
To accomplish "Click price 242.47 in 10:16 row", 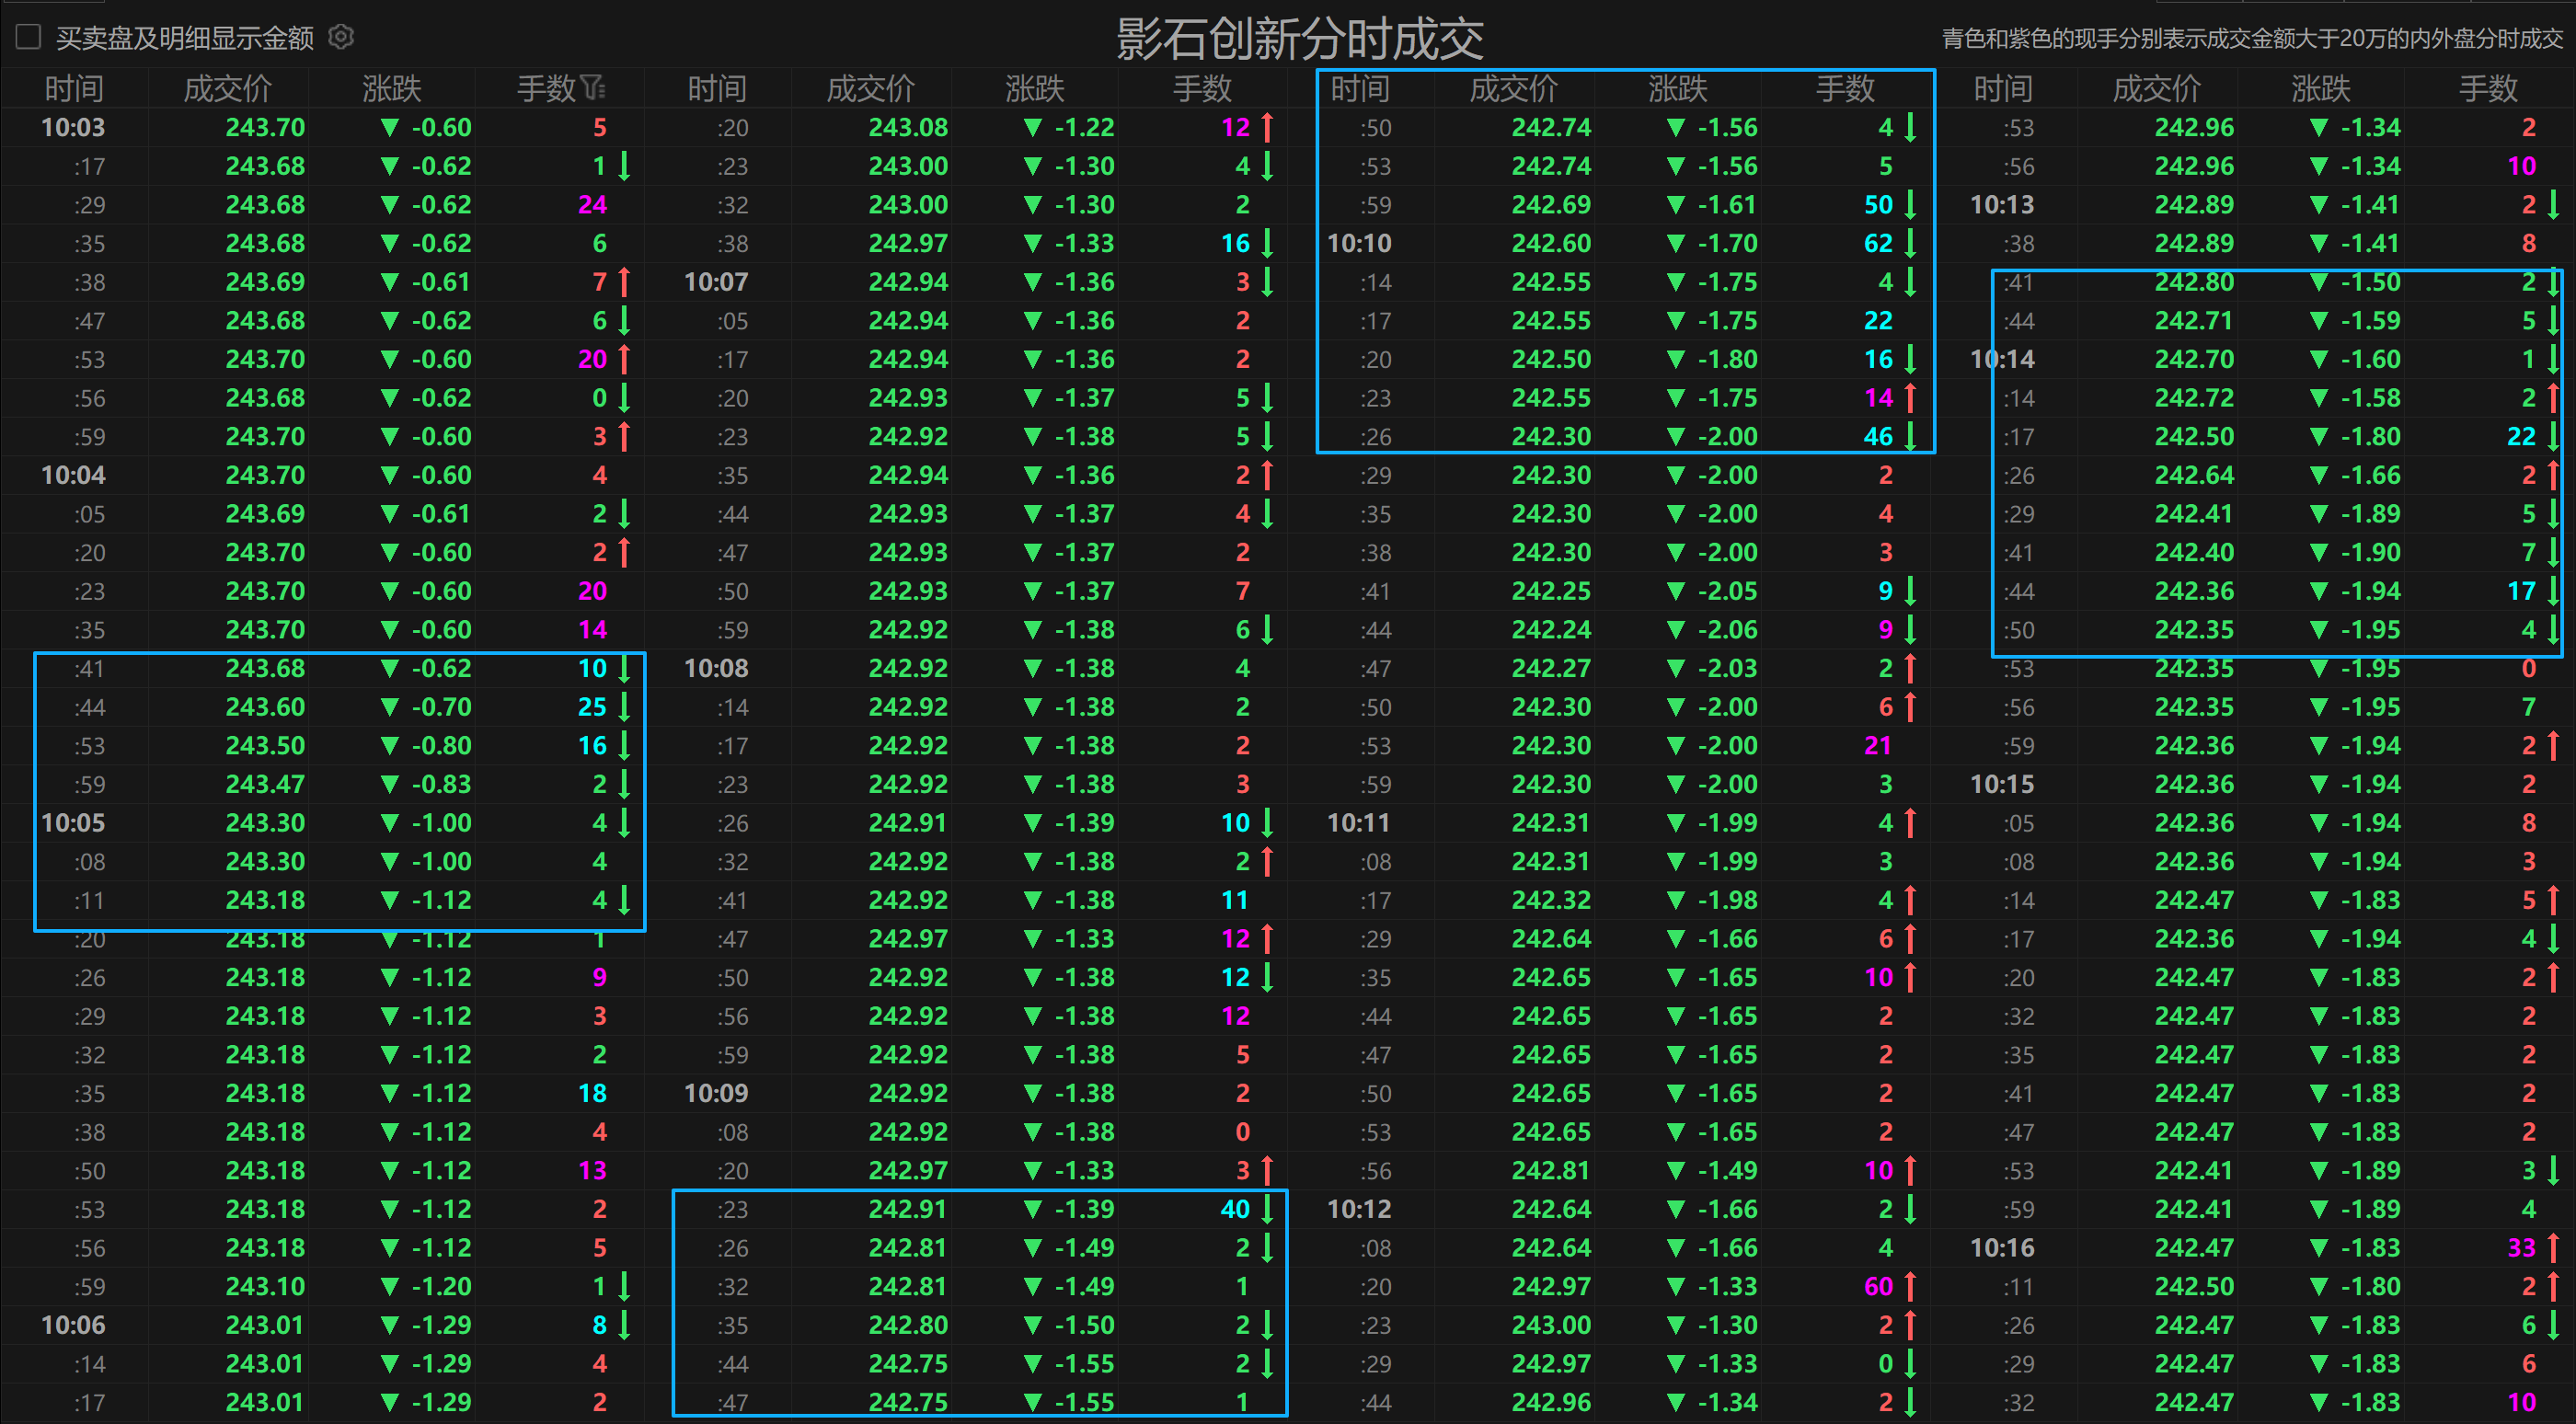I will click(2193, 1247).
